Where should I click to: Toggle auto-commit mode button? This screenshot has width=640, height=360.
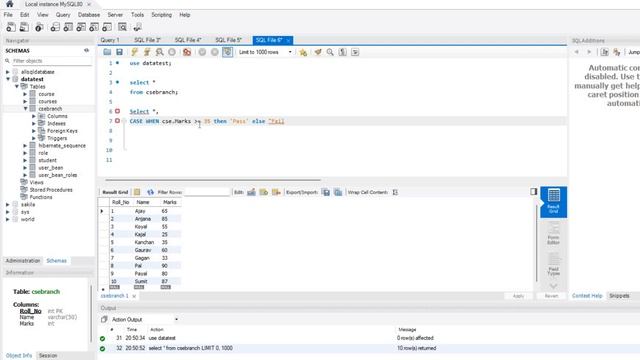(228, 52)
